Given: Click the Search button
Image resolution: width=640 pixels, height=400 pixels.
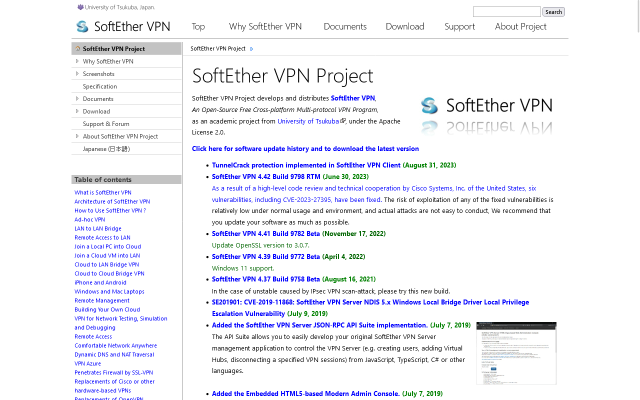Looking at the screenshot, I should point(553,12).
